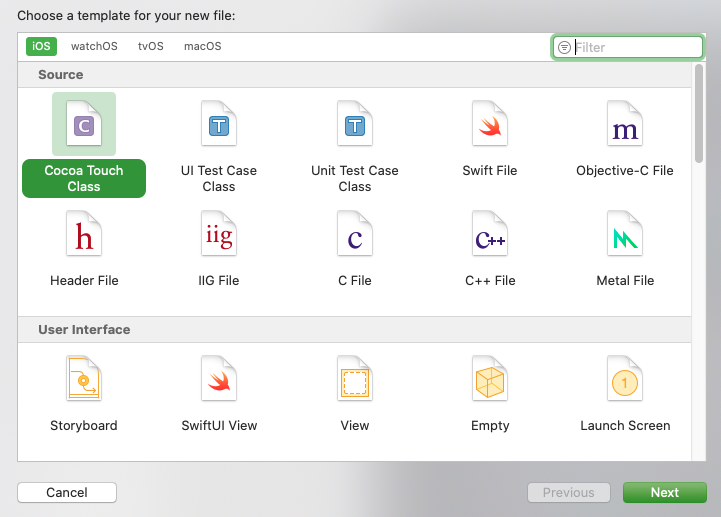Pick the IIG File template icon
The height and width of the screenshot is (517, 721).
pos(219,234)
